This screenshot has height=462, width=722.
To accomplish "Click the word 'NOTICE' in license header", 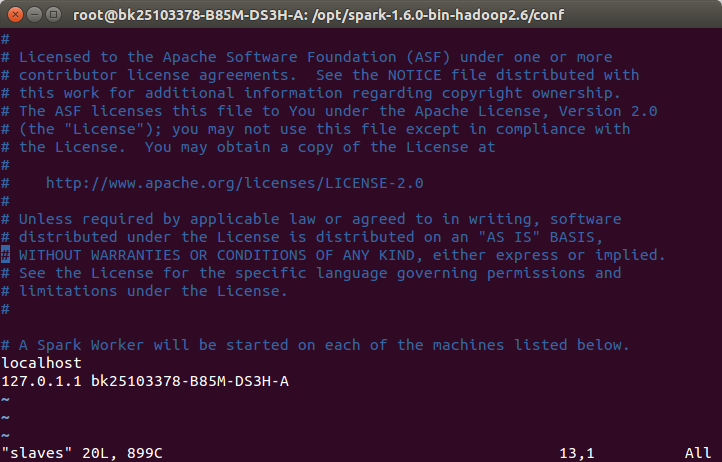I will pos(414,75).
